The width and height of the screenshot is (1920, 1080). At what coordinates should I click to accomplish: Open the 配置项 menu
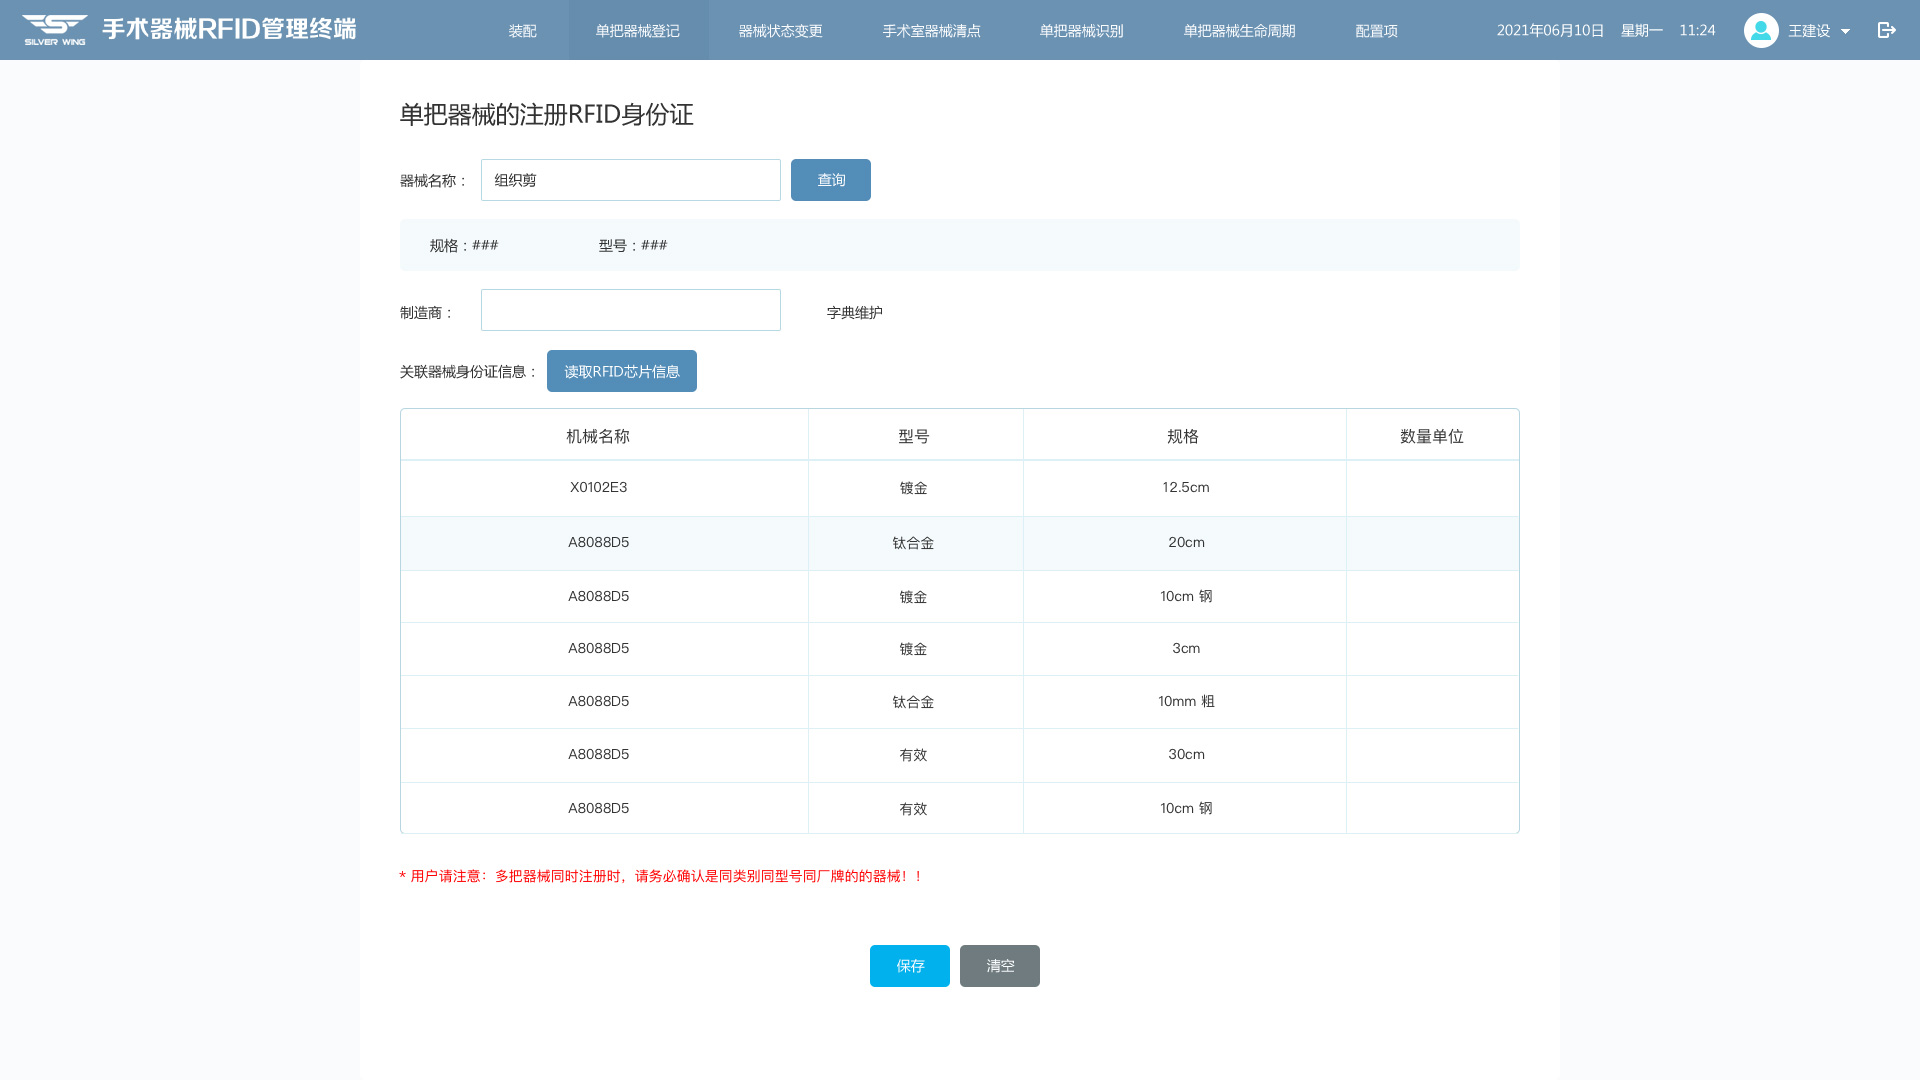pyautogui.click(x=1376, y=31)
